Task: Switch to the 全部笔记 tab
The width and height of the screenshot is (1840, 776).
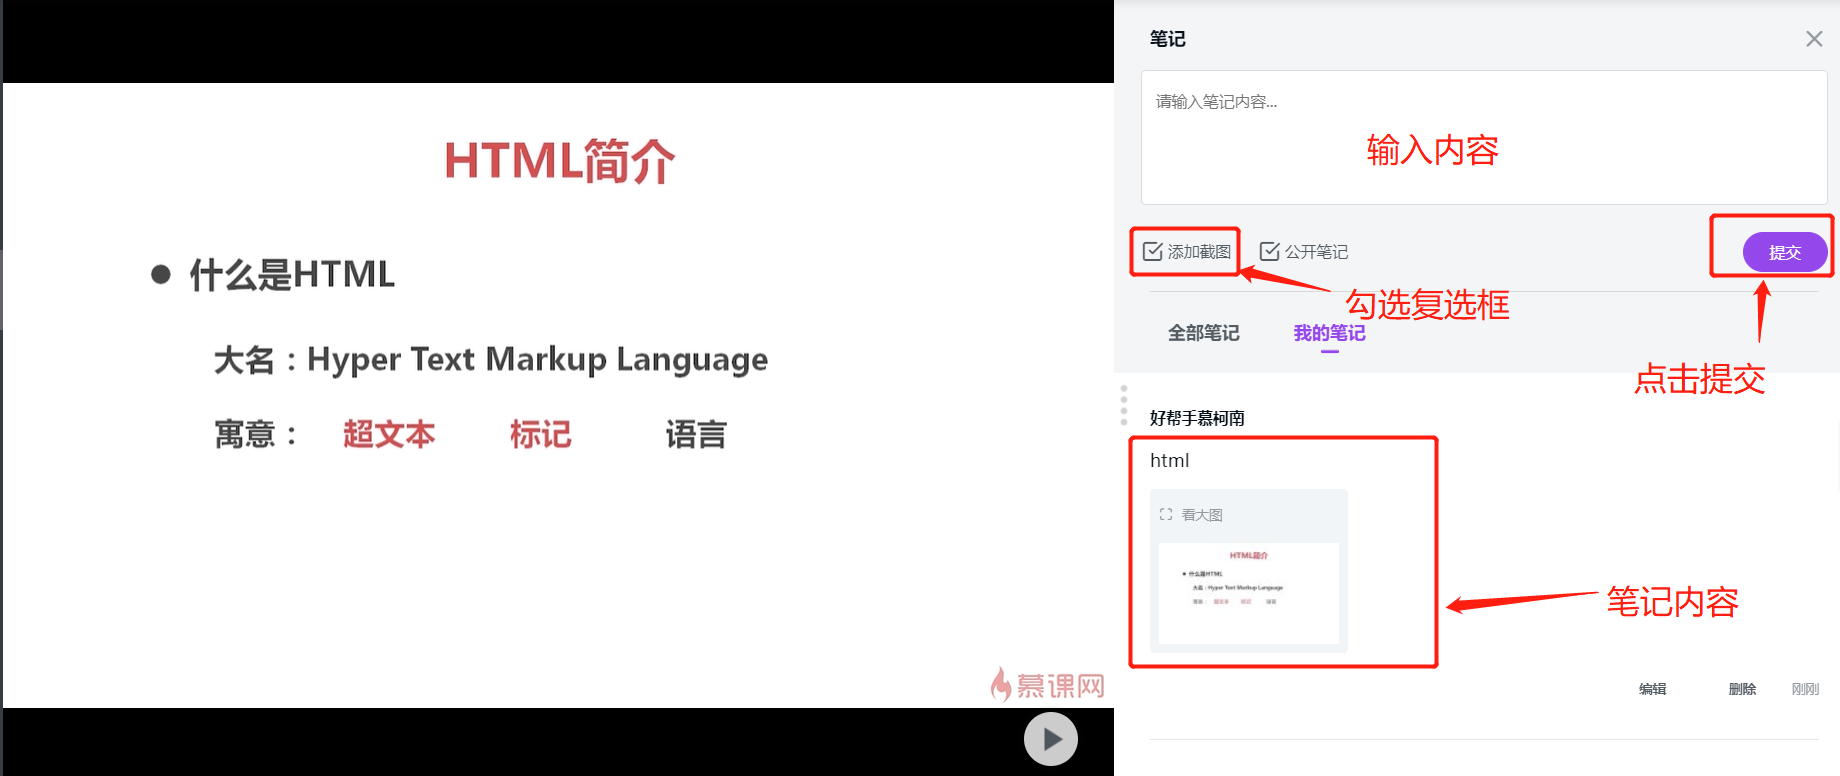Action: 1204,333
